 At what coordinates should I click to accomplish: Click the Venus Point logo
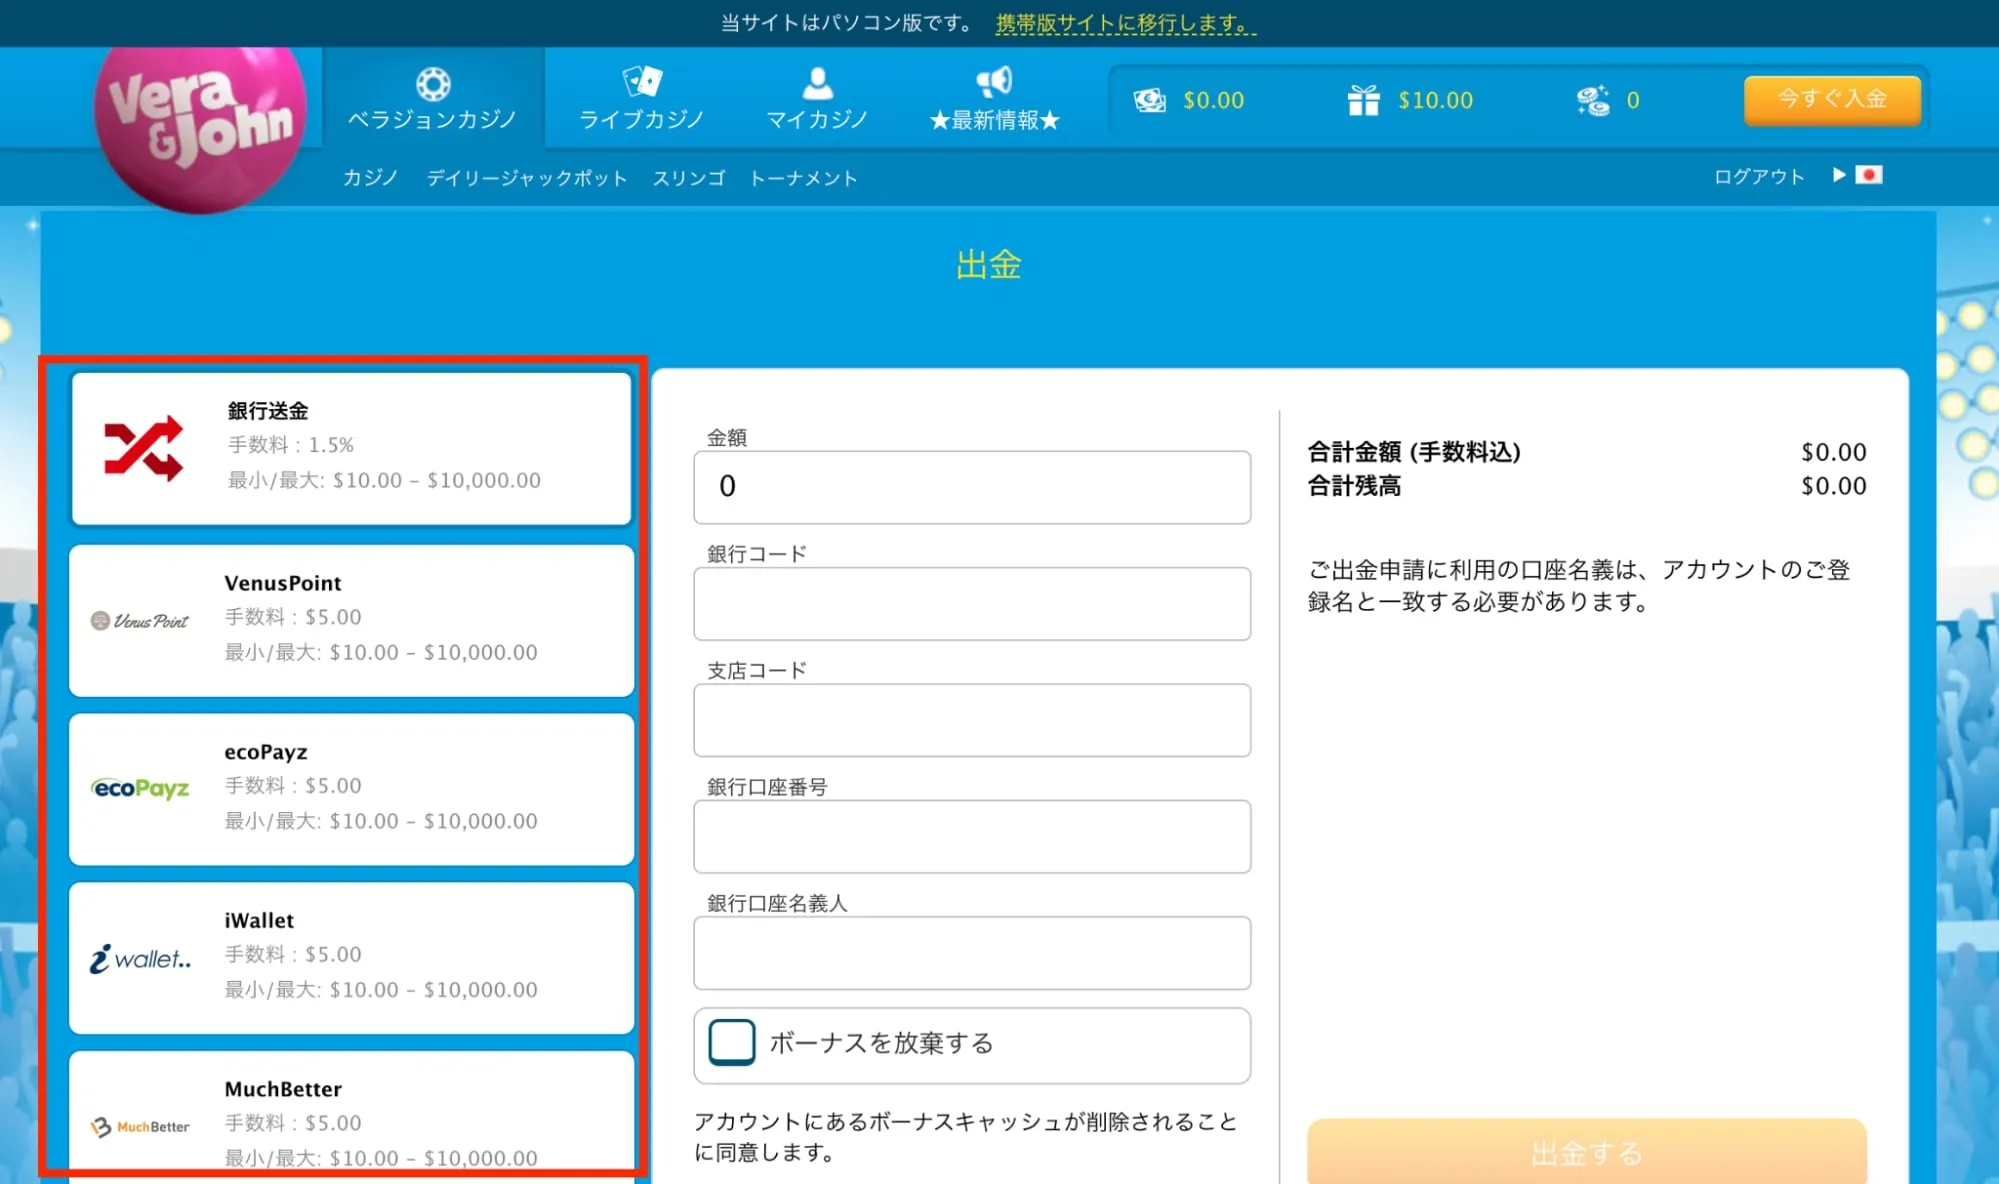point(140,621)
